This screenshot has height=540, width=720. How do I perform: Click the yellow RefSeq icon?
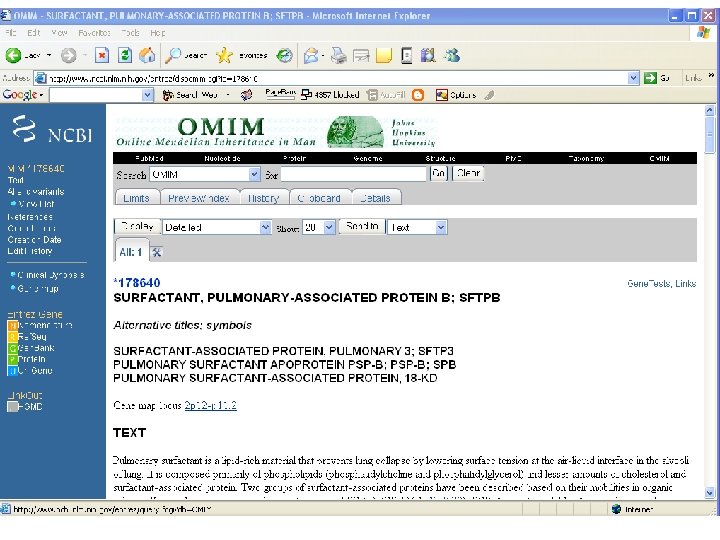tap(12, 337)
